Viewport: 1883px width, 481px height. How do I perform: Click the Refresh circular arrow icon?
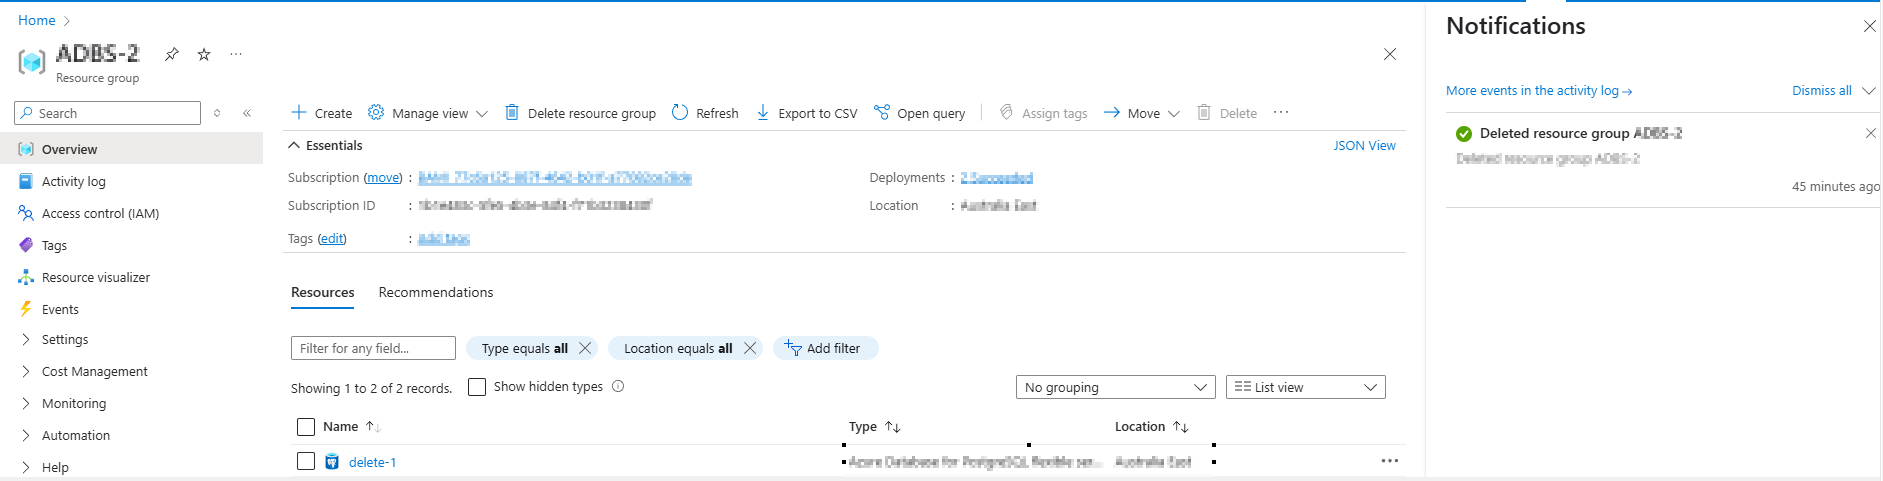pos(680,112)
